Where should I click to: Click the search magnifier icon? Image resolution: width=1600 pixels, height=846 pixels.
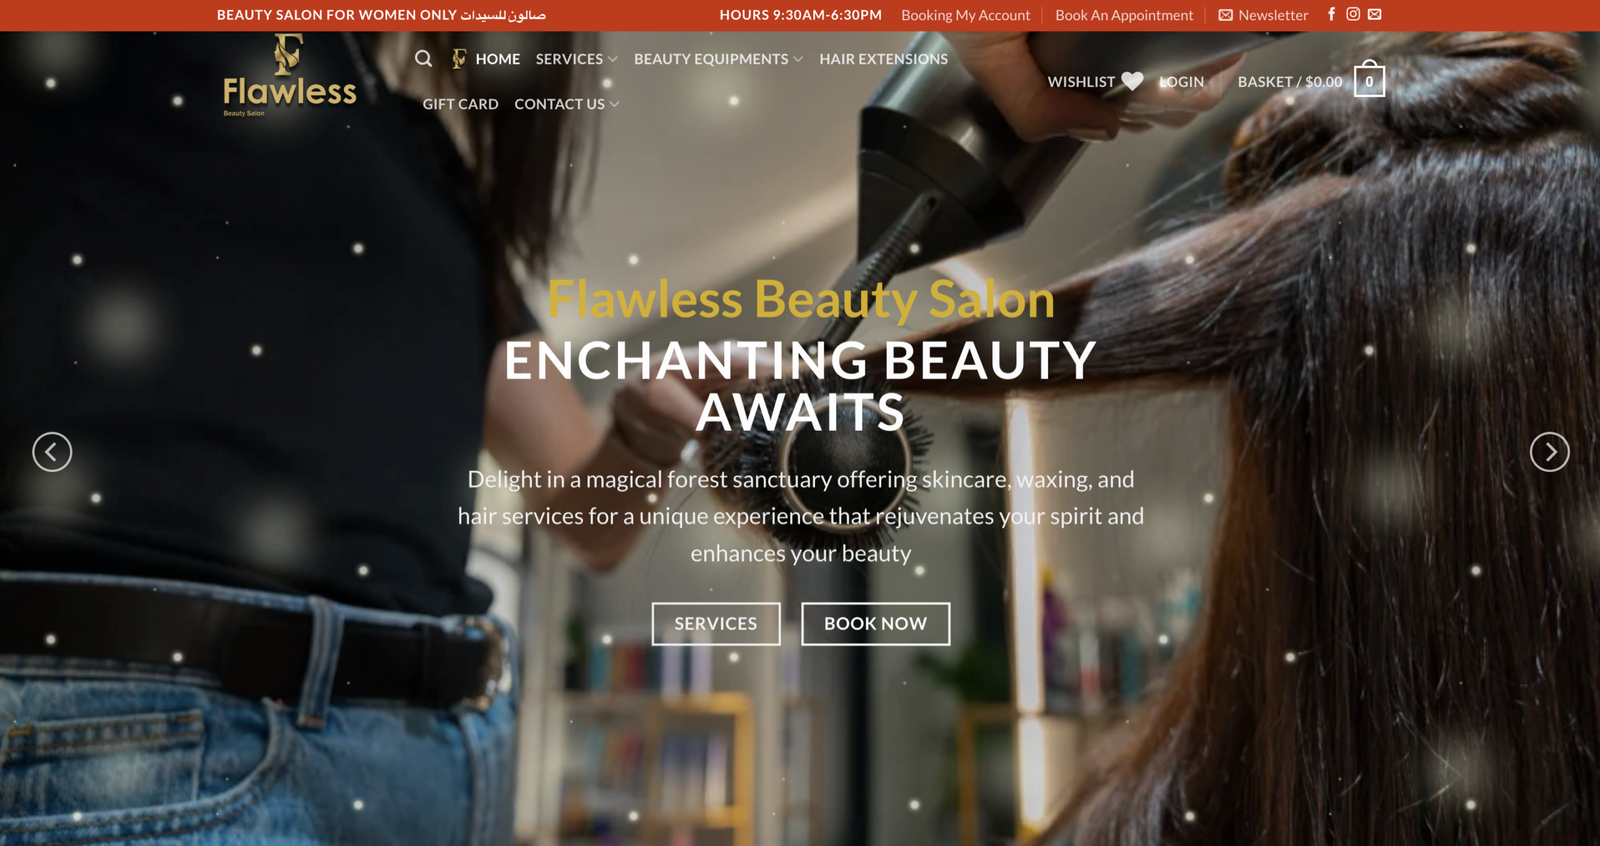tap(423, 59)
